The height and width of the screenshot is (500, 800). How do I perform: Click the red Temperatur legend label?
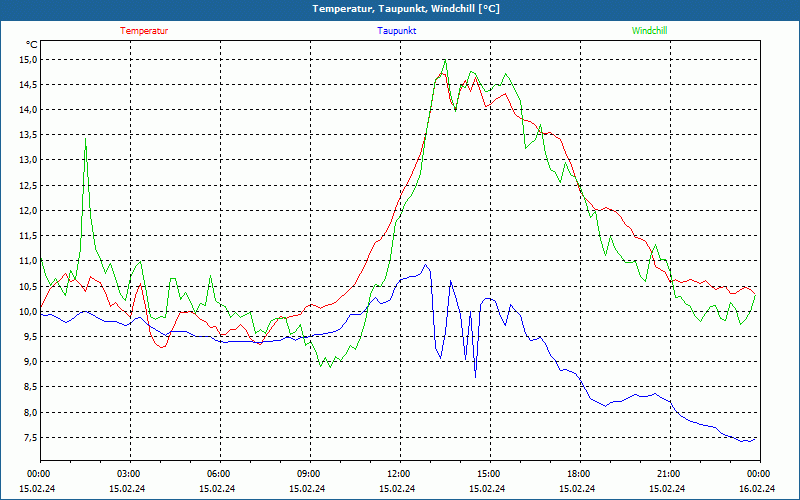point(144,31)
